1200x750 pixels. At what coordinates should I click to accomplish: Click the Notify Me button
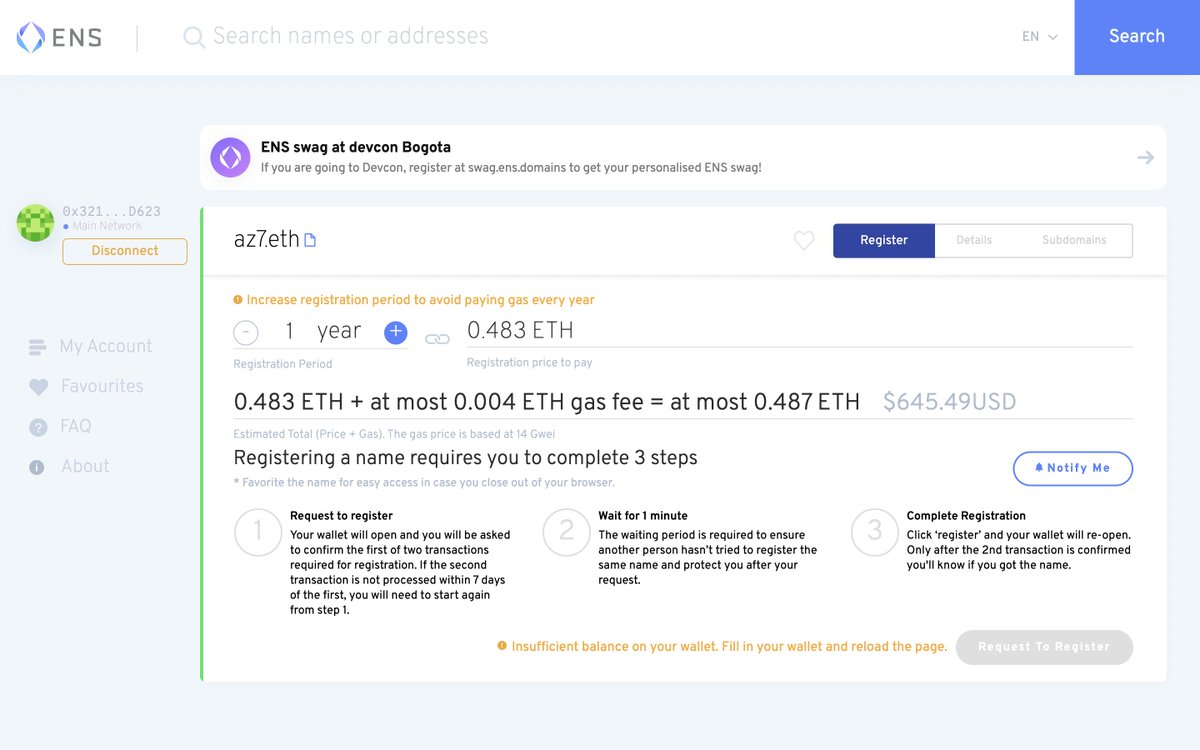click(x=1073, y=468)
